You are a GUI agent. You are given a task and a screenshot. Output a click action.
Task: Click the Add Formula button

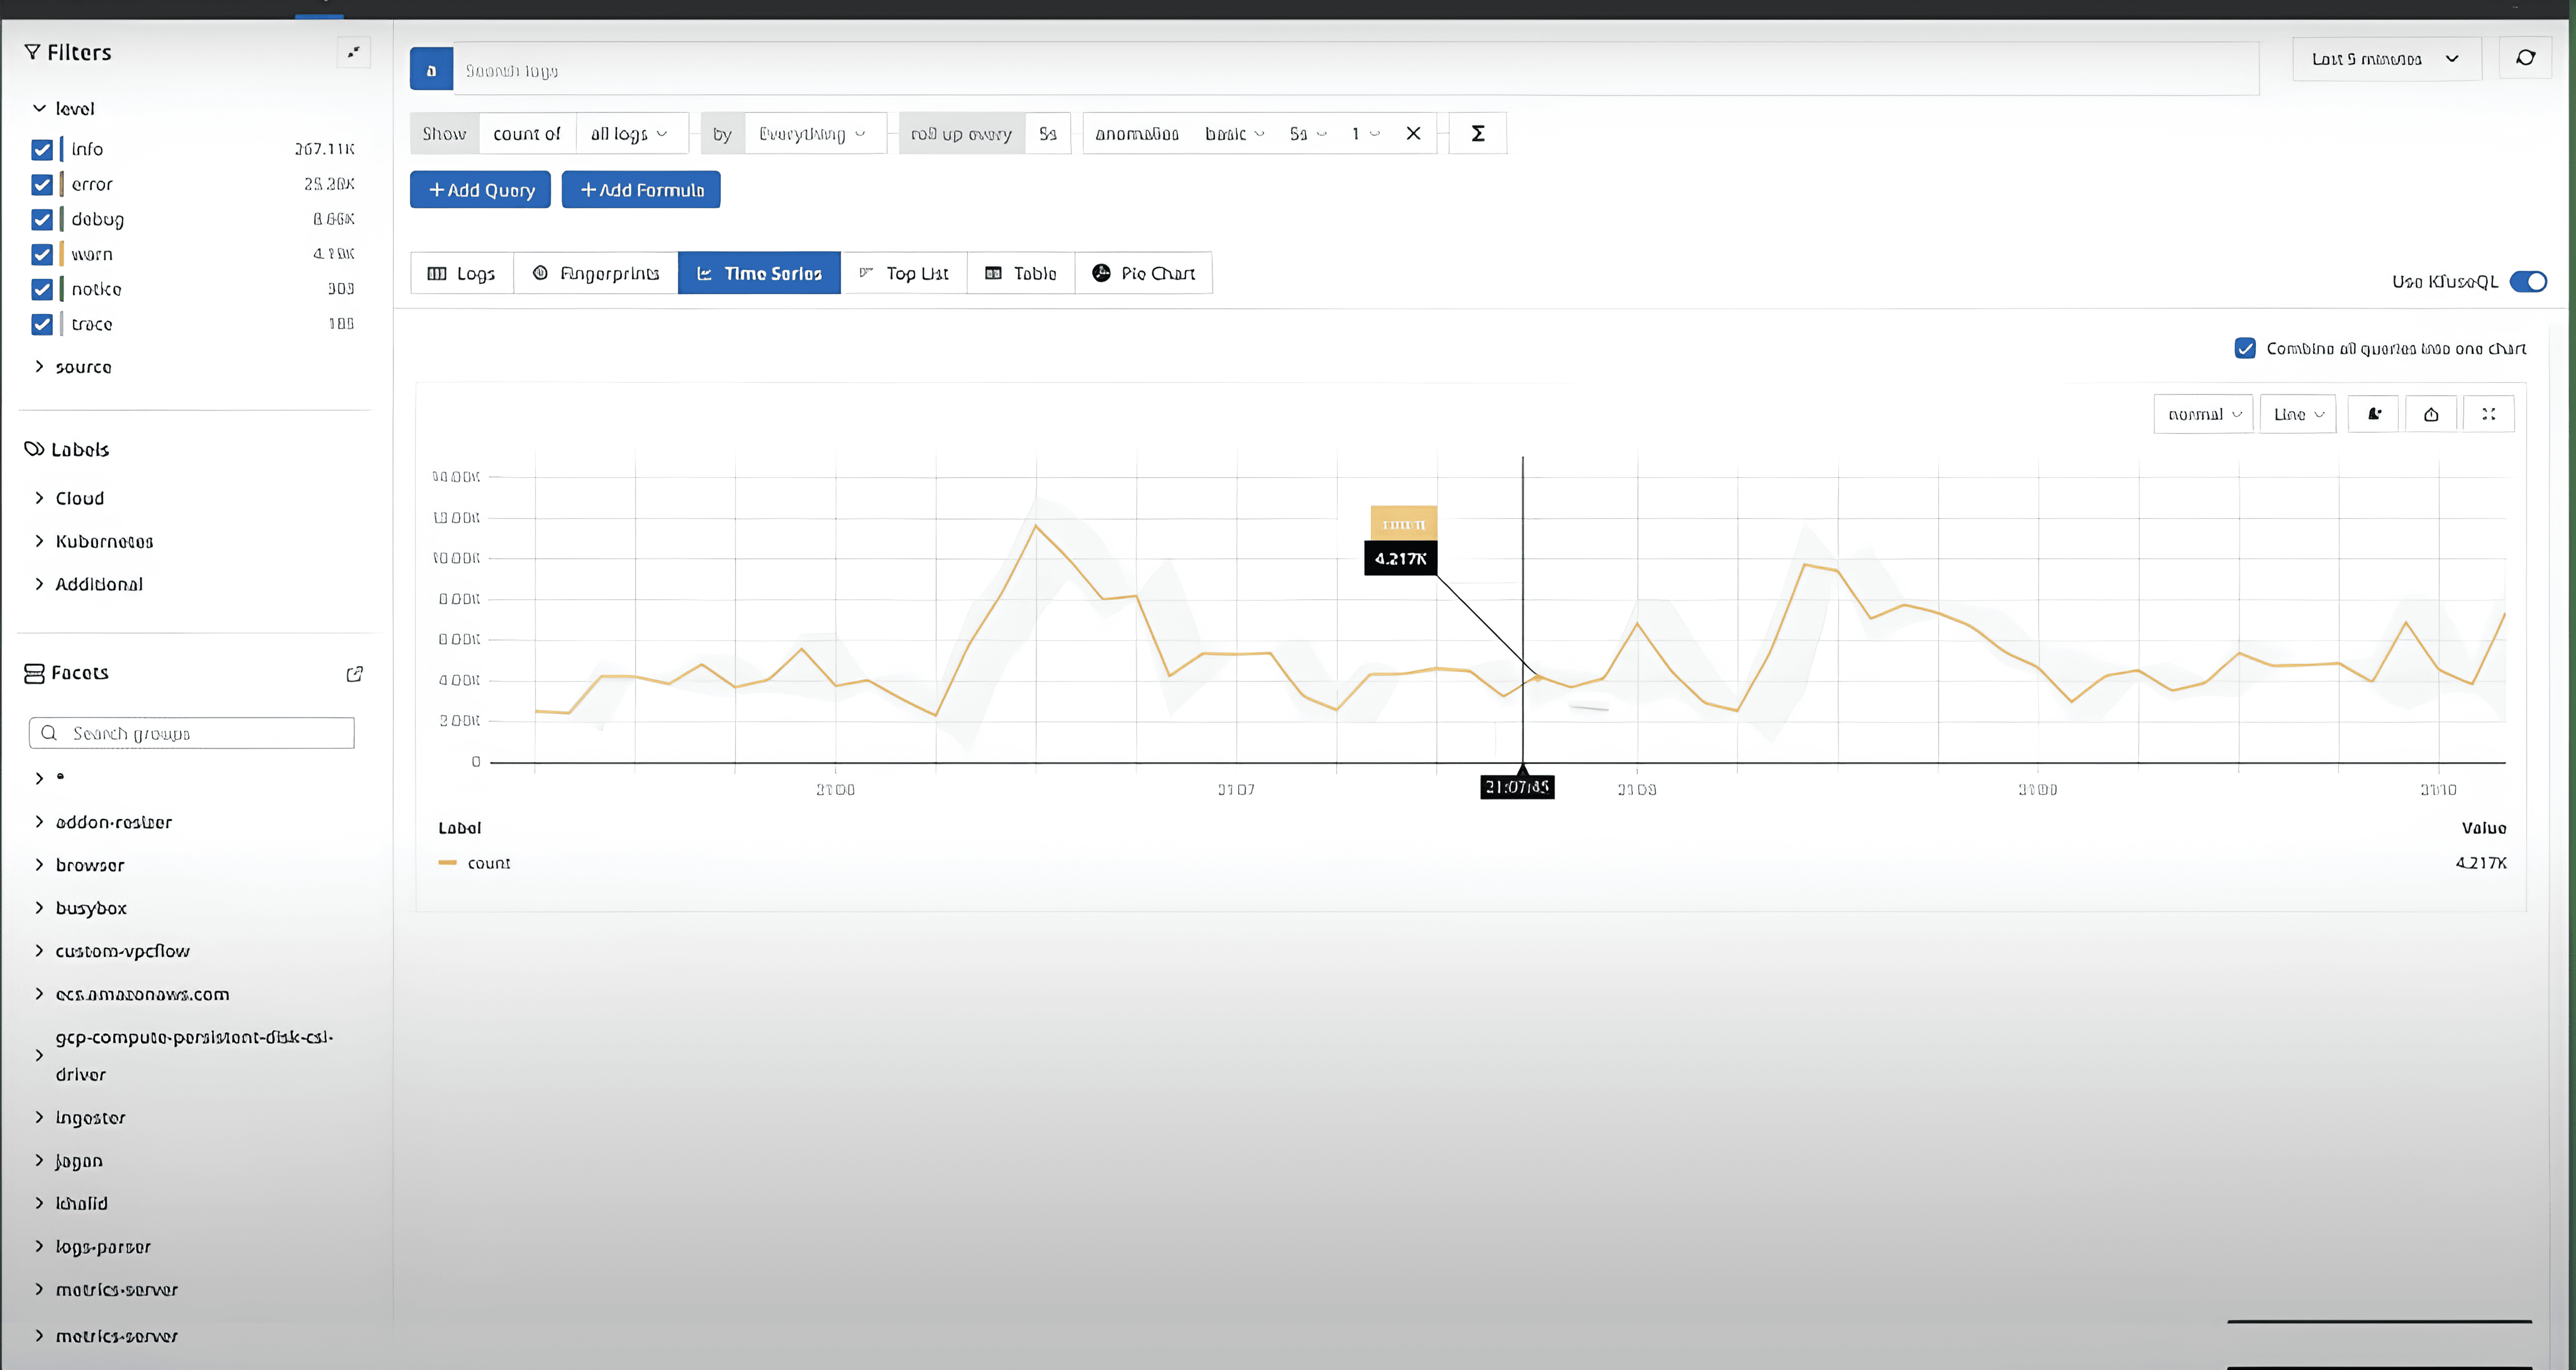[x=641, y=190]
